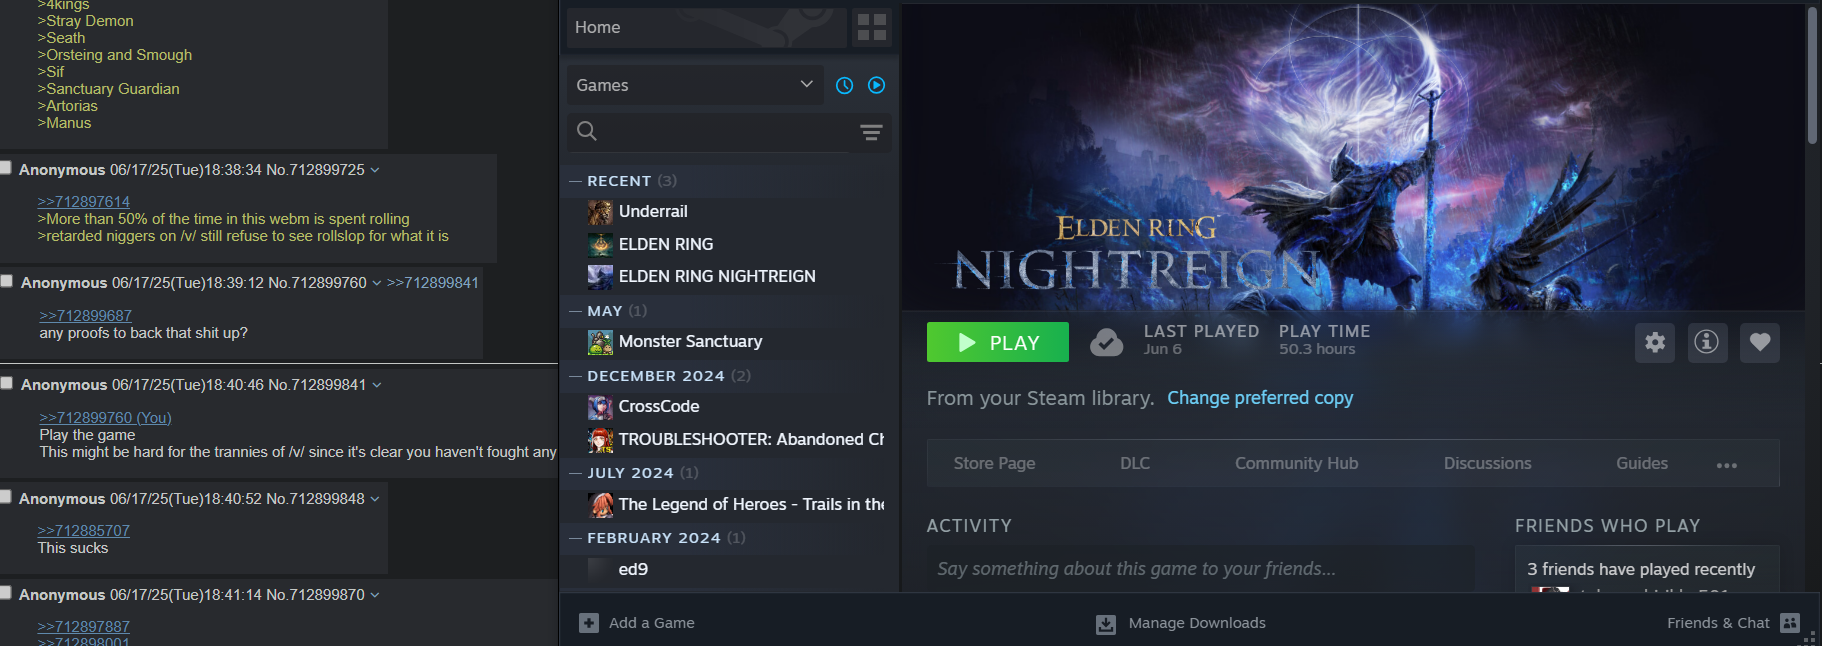Click the library search magnifier icon
This screenshot has height=646, width=1822.
[587, 131]
